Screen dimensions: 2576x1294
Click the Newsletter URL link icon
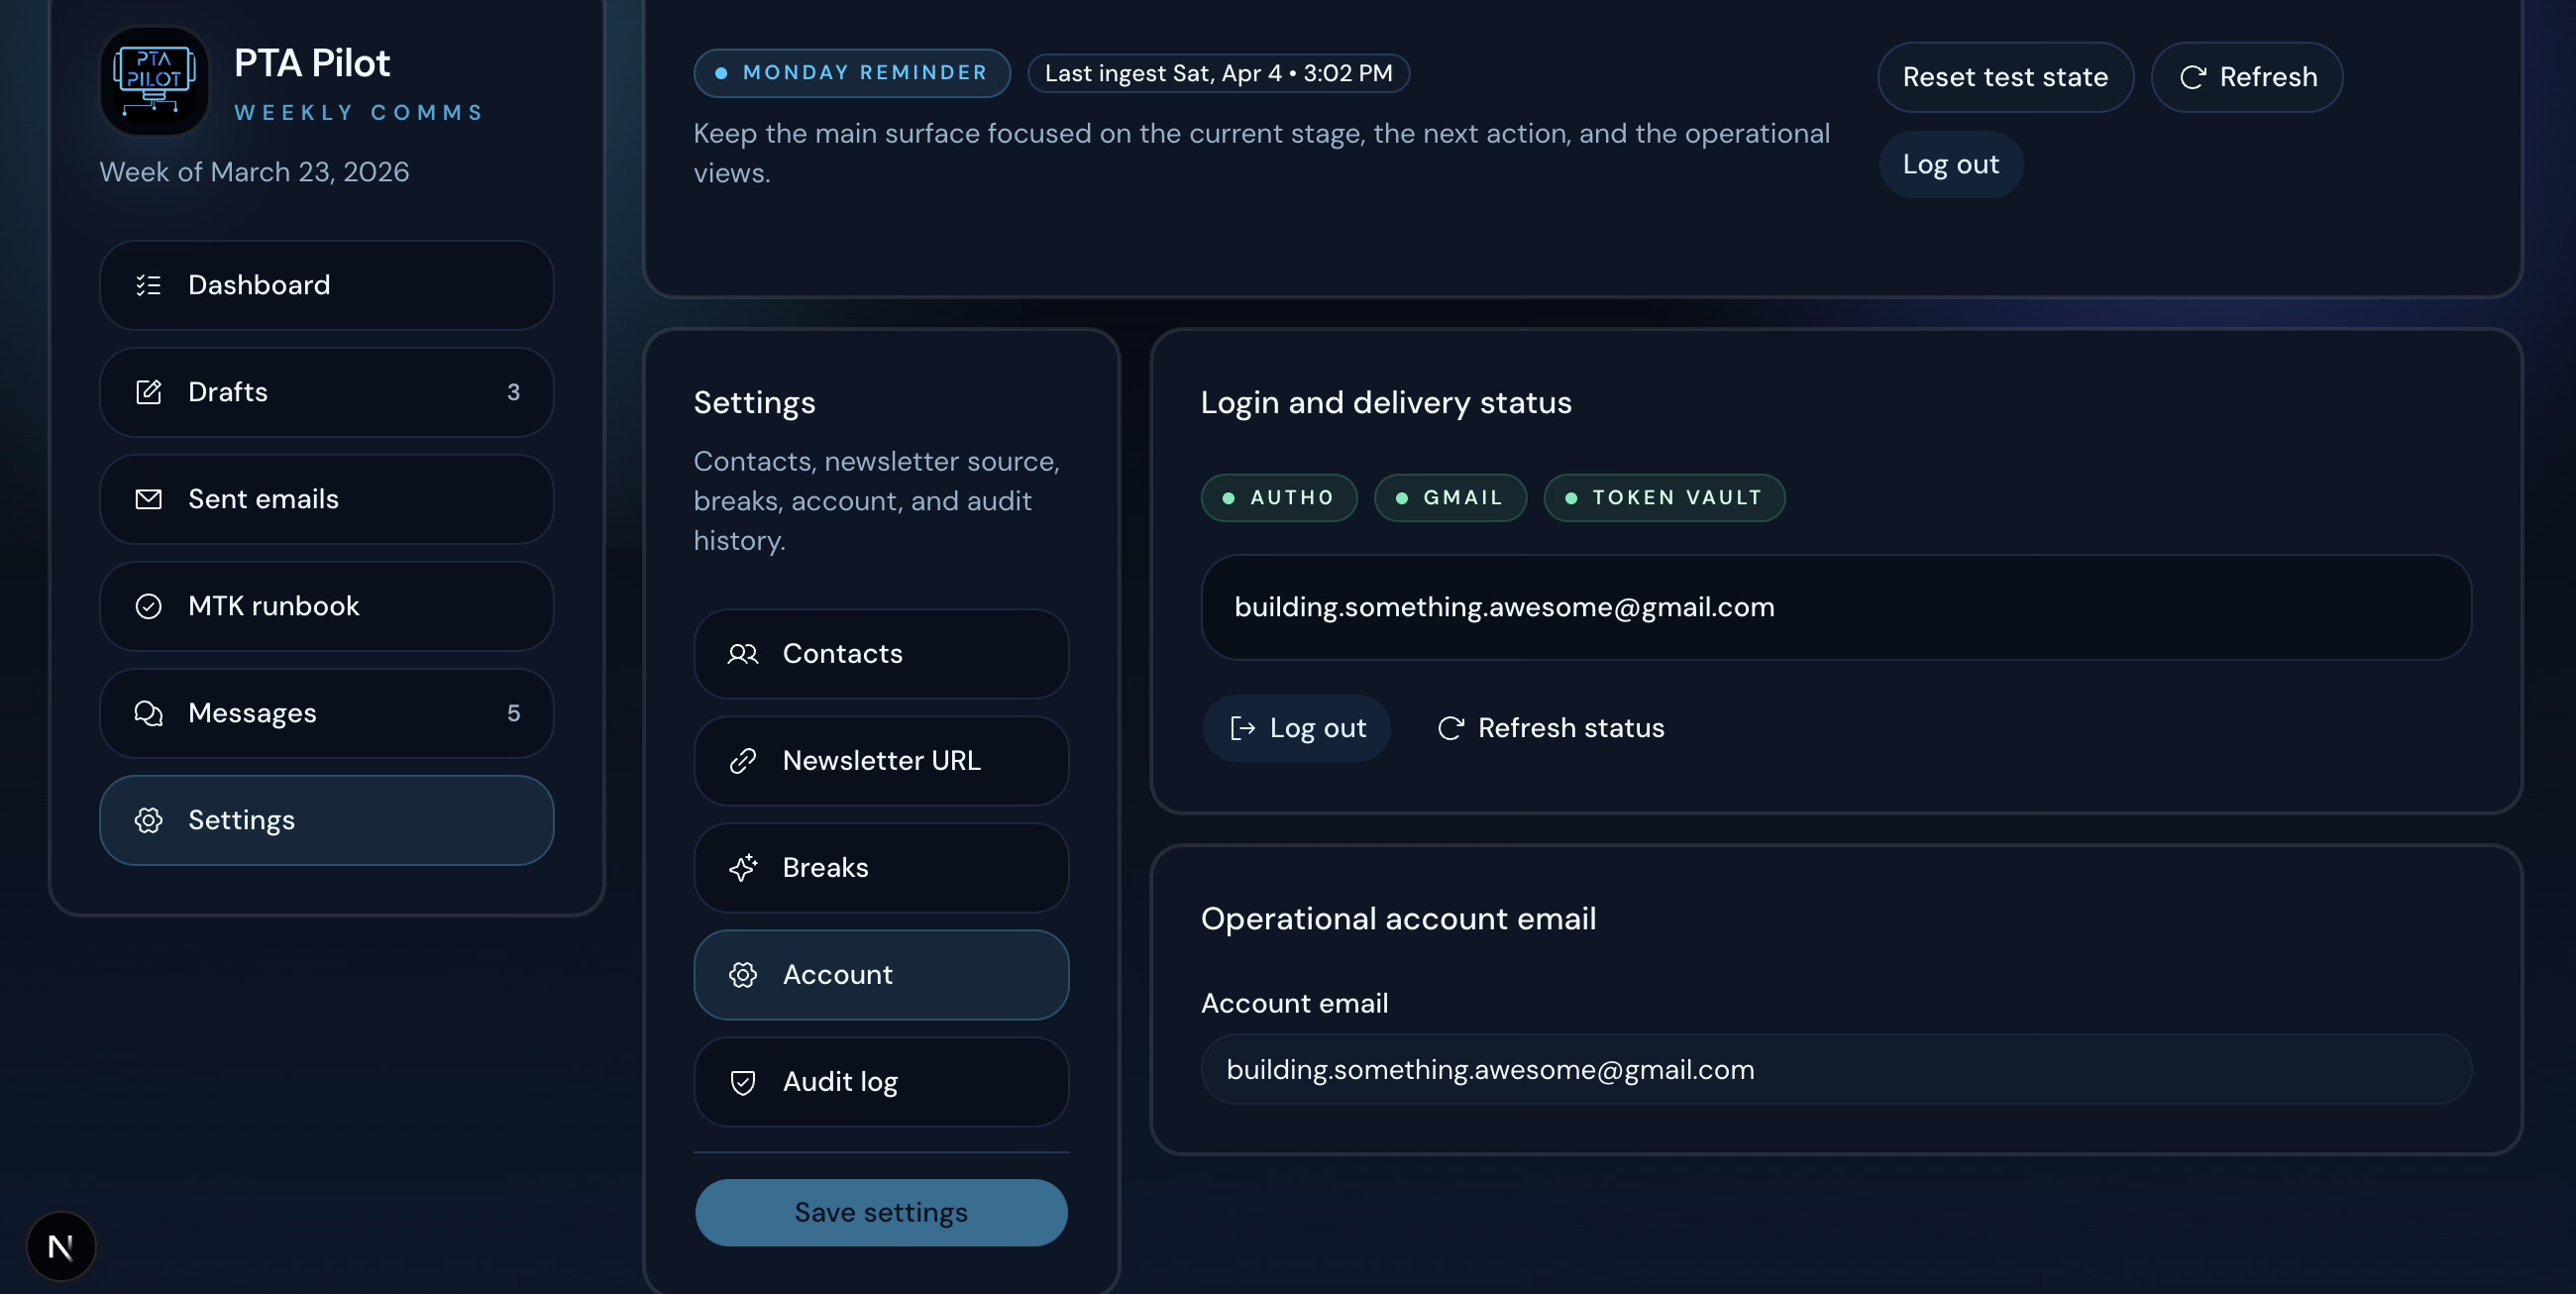click(x=742, y=761)
